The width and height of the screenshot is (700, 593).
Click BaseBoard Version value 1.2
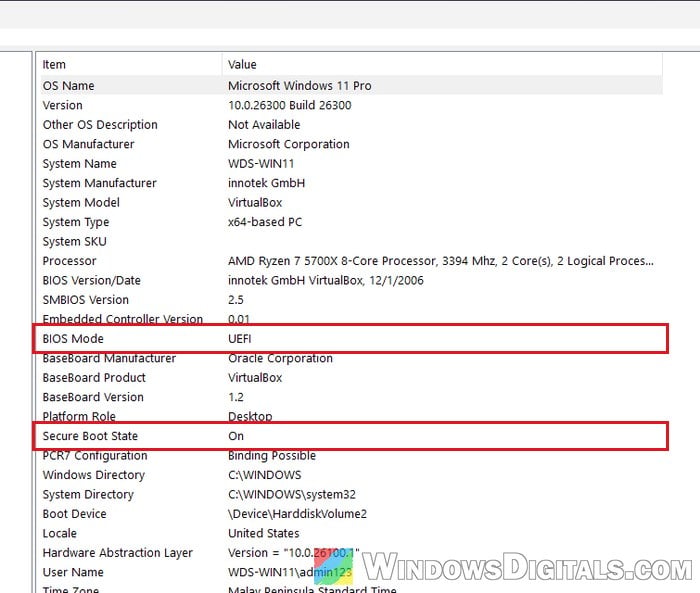click(x=236, y=397)
